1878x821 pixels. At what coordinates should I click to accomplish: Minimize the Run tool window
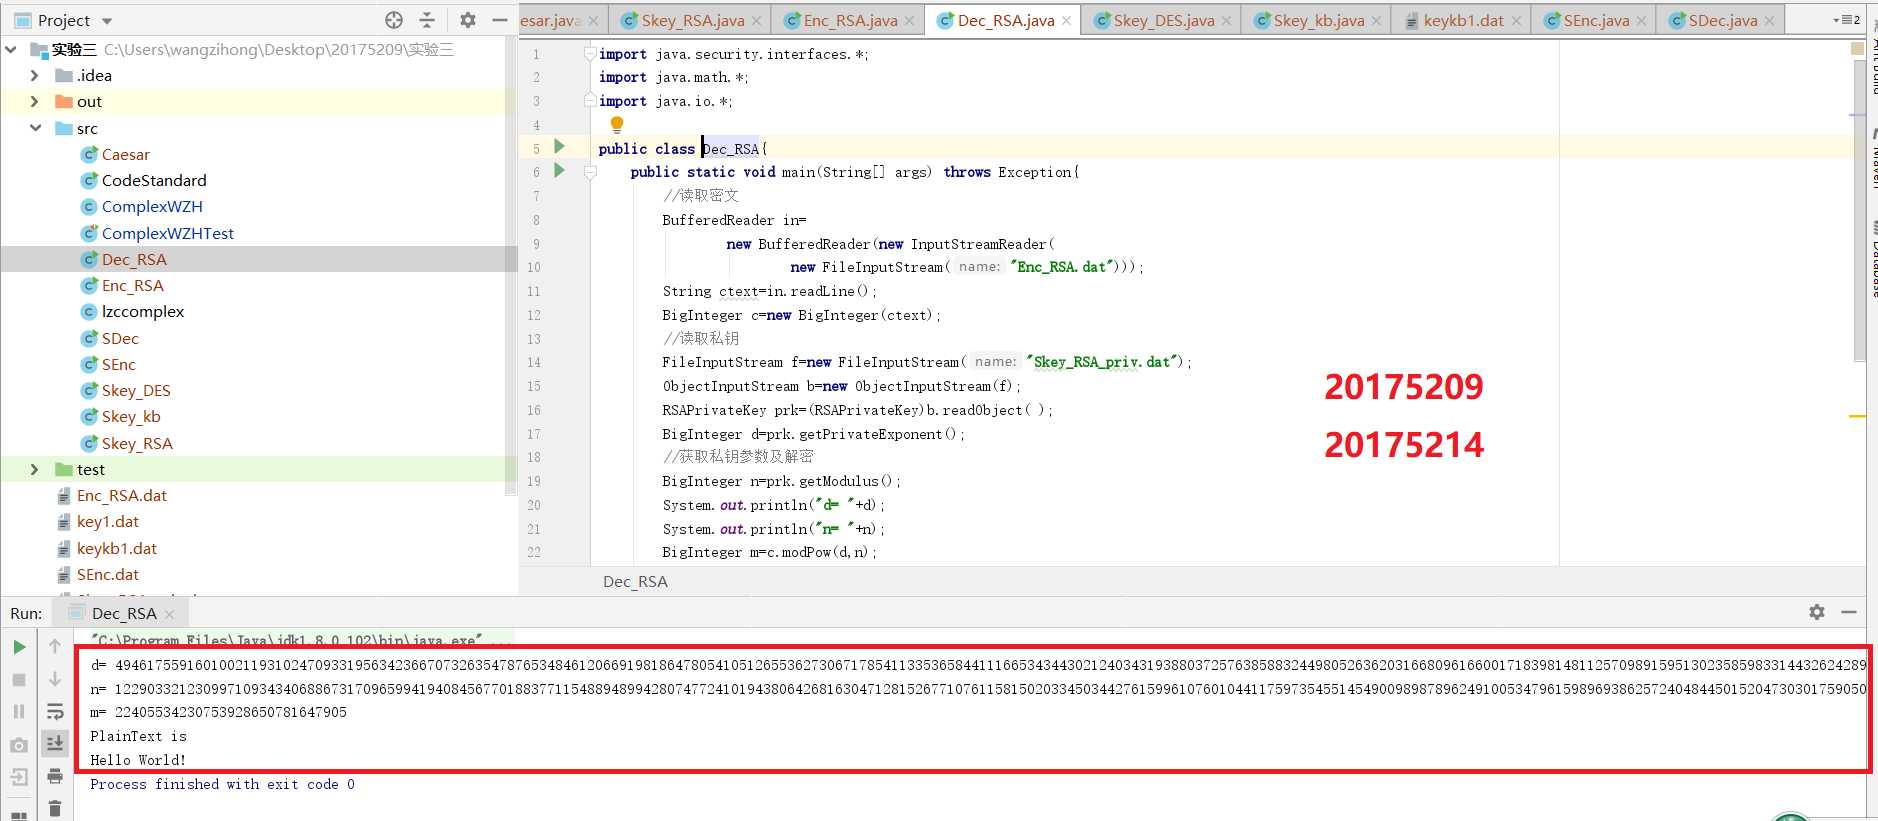tap(1849, 612)
